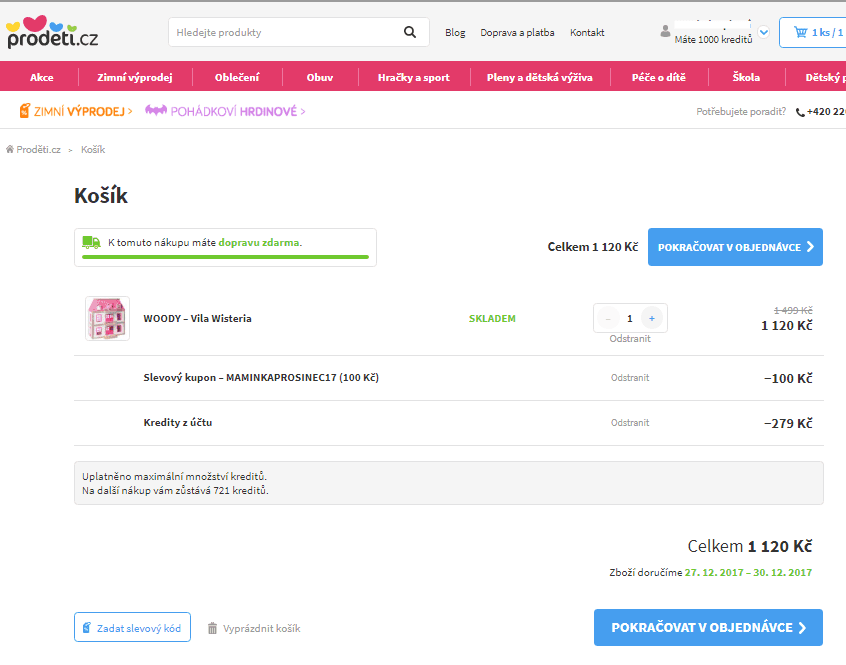
Task: Open the Kontakt link
Action: (587, 32)
